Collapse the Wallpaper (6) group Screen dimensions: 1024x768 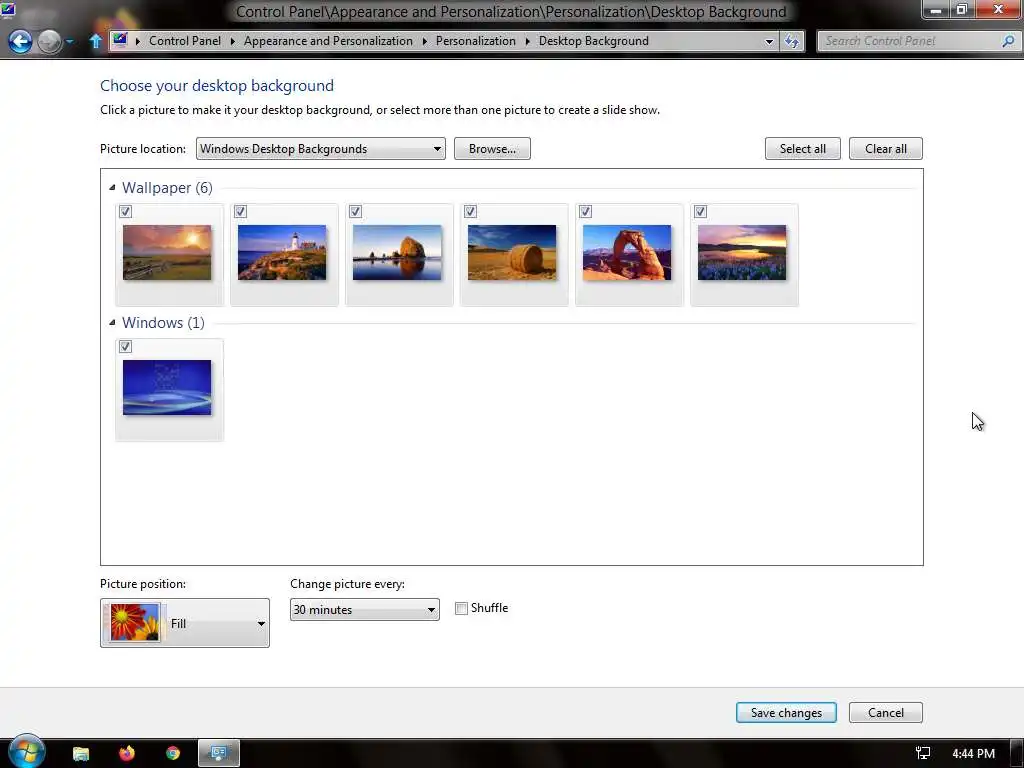click(112, 187)
